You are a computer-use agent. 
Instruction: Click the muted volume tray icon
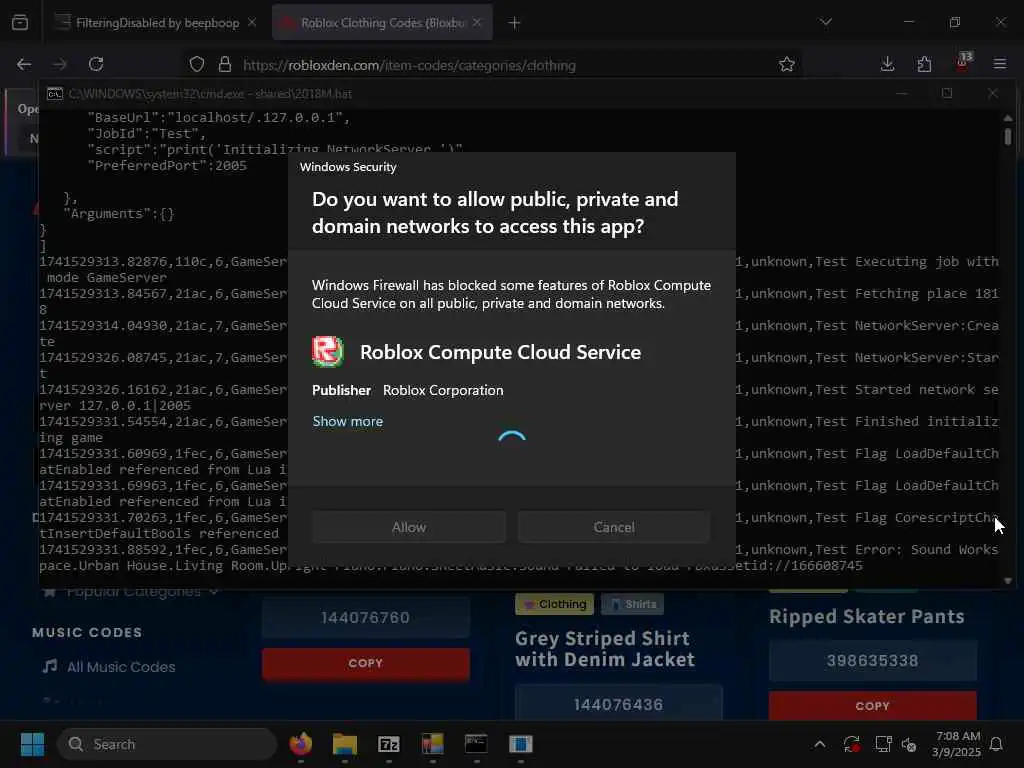pos(908,744)
